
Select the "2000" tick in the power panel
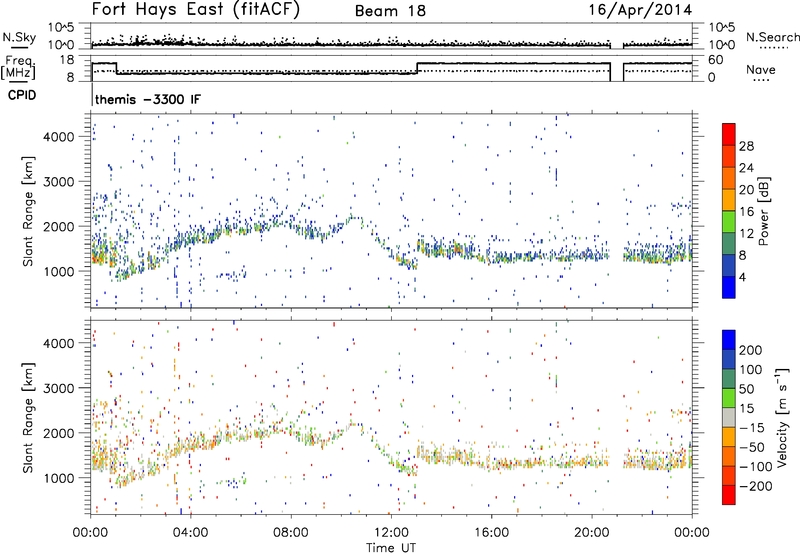tap(58, 226)
